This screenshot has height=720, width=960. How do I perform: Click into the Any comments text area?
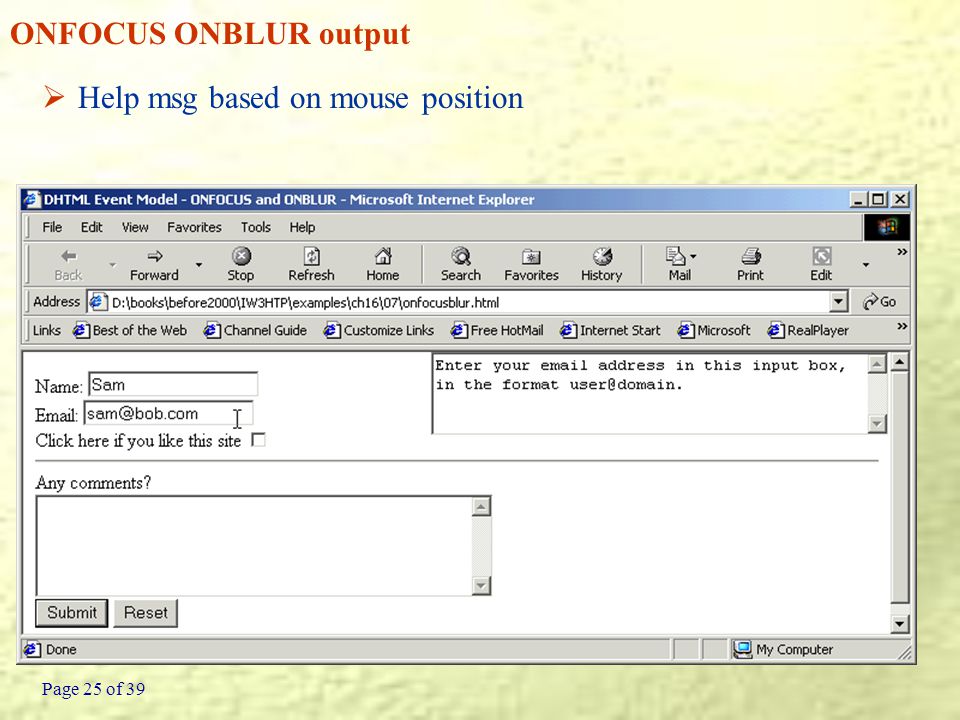click(x=254, y=546)
